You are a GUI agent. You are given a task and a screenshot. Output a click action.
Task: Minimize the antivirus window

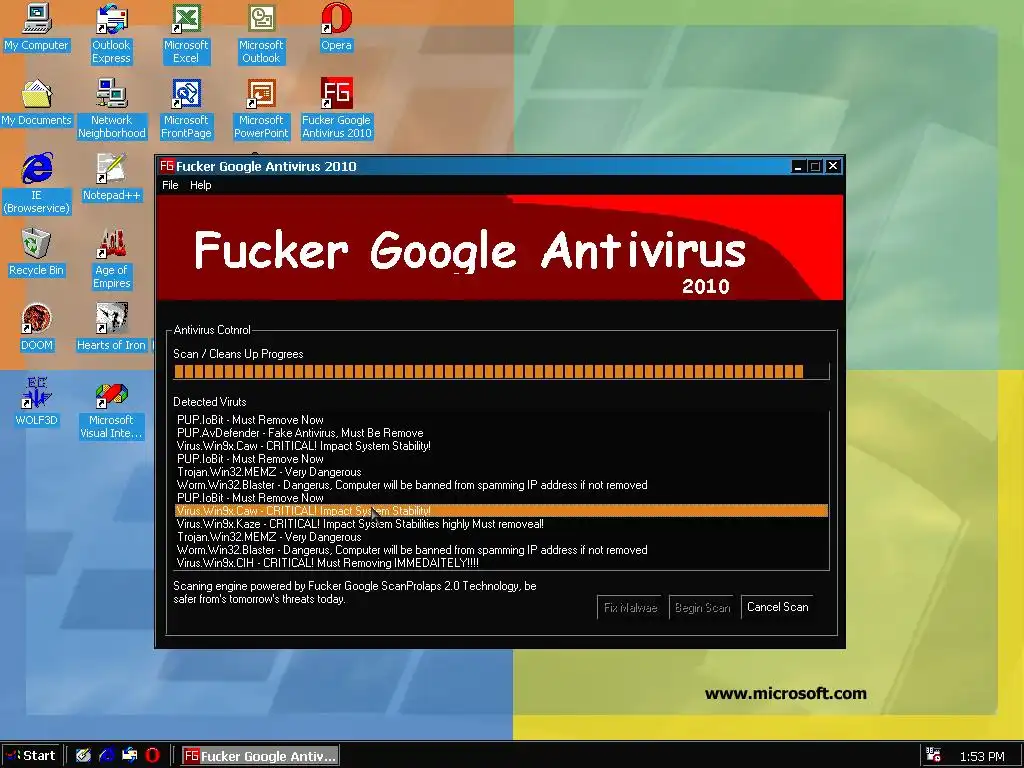797,167
